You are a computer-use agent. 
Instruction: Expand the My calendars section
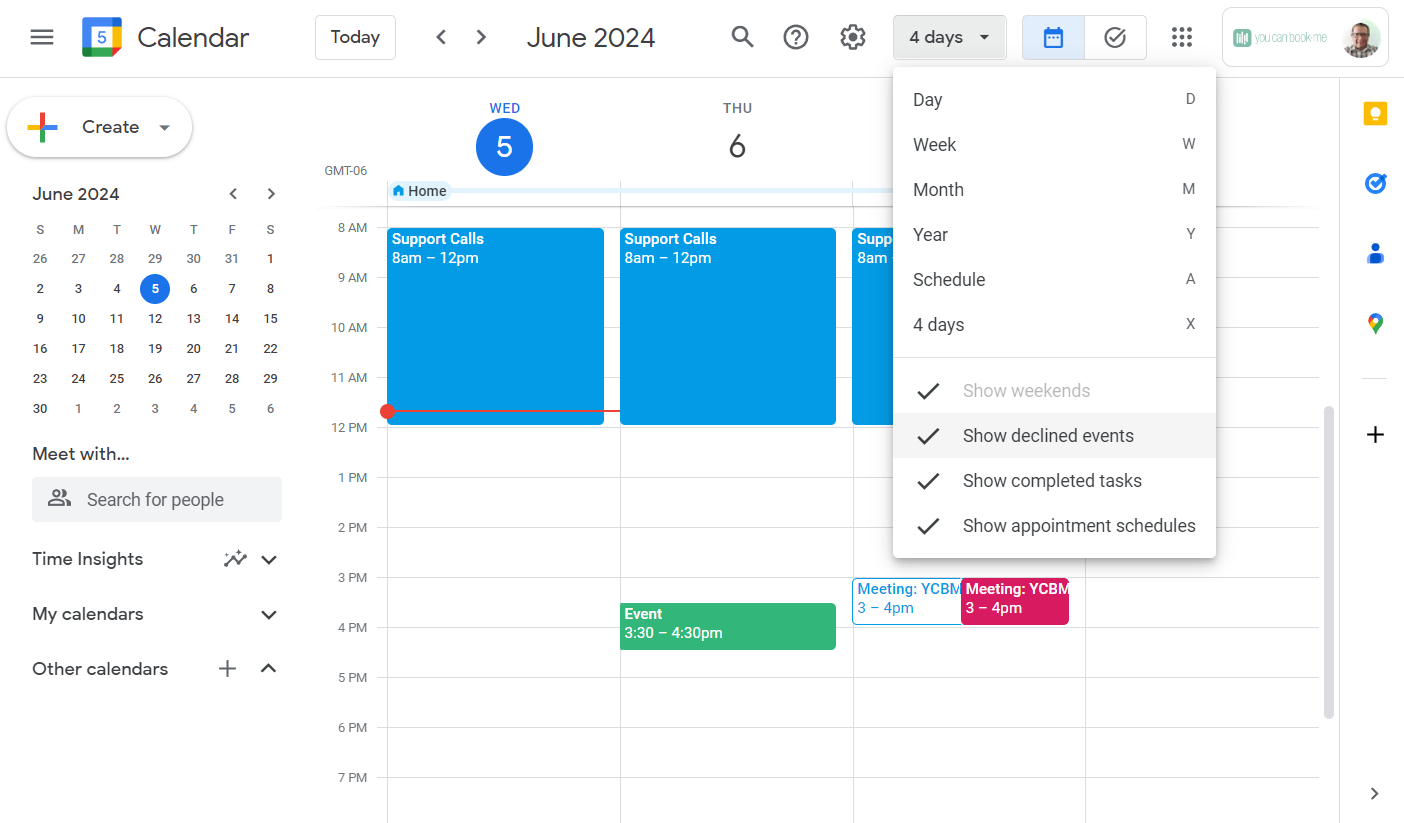268,614
